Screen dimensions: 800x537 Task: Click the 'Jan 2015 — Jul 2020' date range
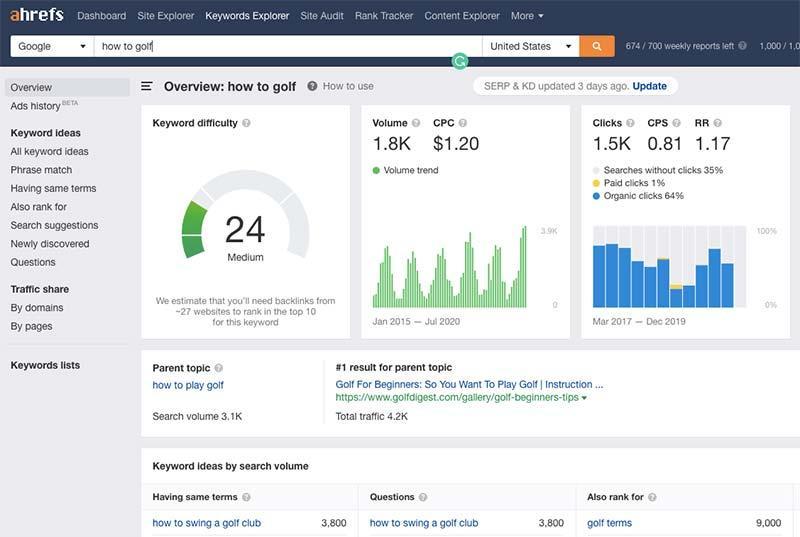[x=416, y=321]
